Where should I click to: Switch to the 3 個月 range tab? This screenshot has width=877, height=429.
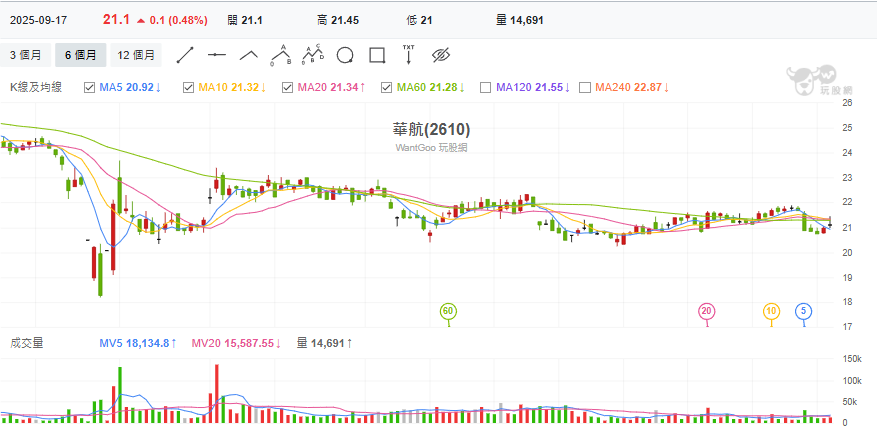(x=27, y=55)
